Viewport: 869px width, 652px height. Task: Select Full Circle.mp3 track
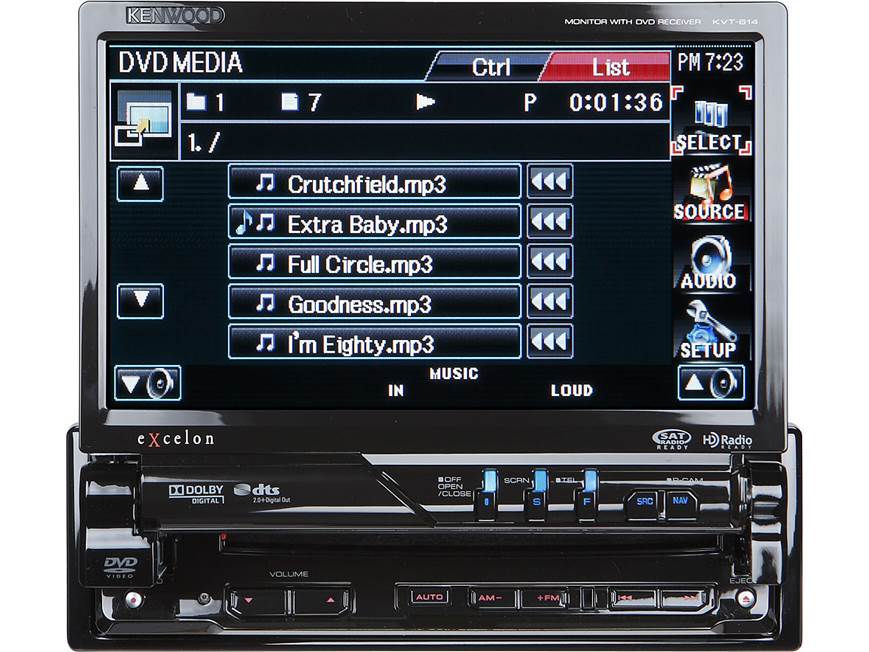pos(375,262)
